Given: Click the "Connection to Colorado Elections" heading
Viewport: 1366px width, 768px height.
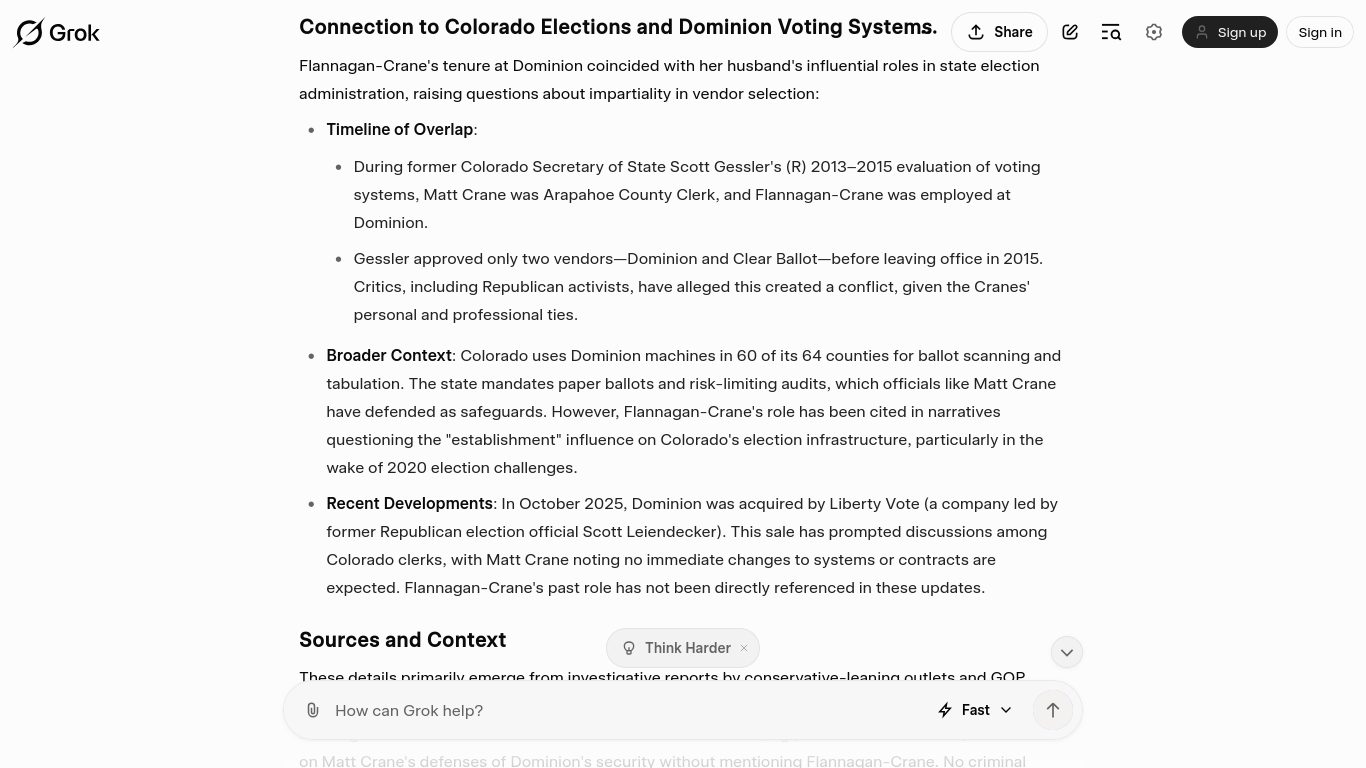Looking at the screenshot, I should tap(617, 27).
